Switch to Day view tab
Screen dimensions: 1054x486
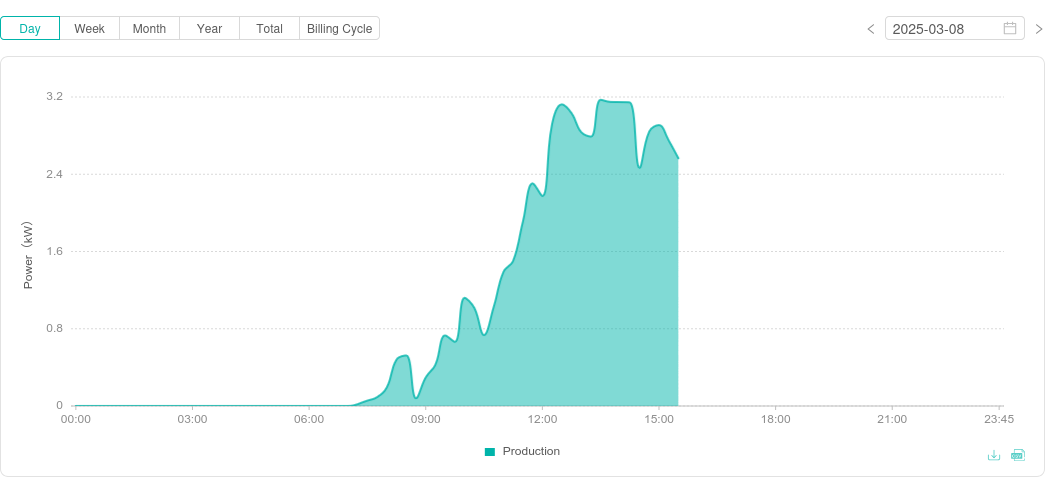[x=30, y=28]
